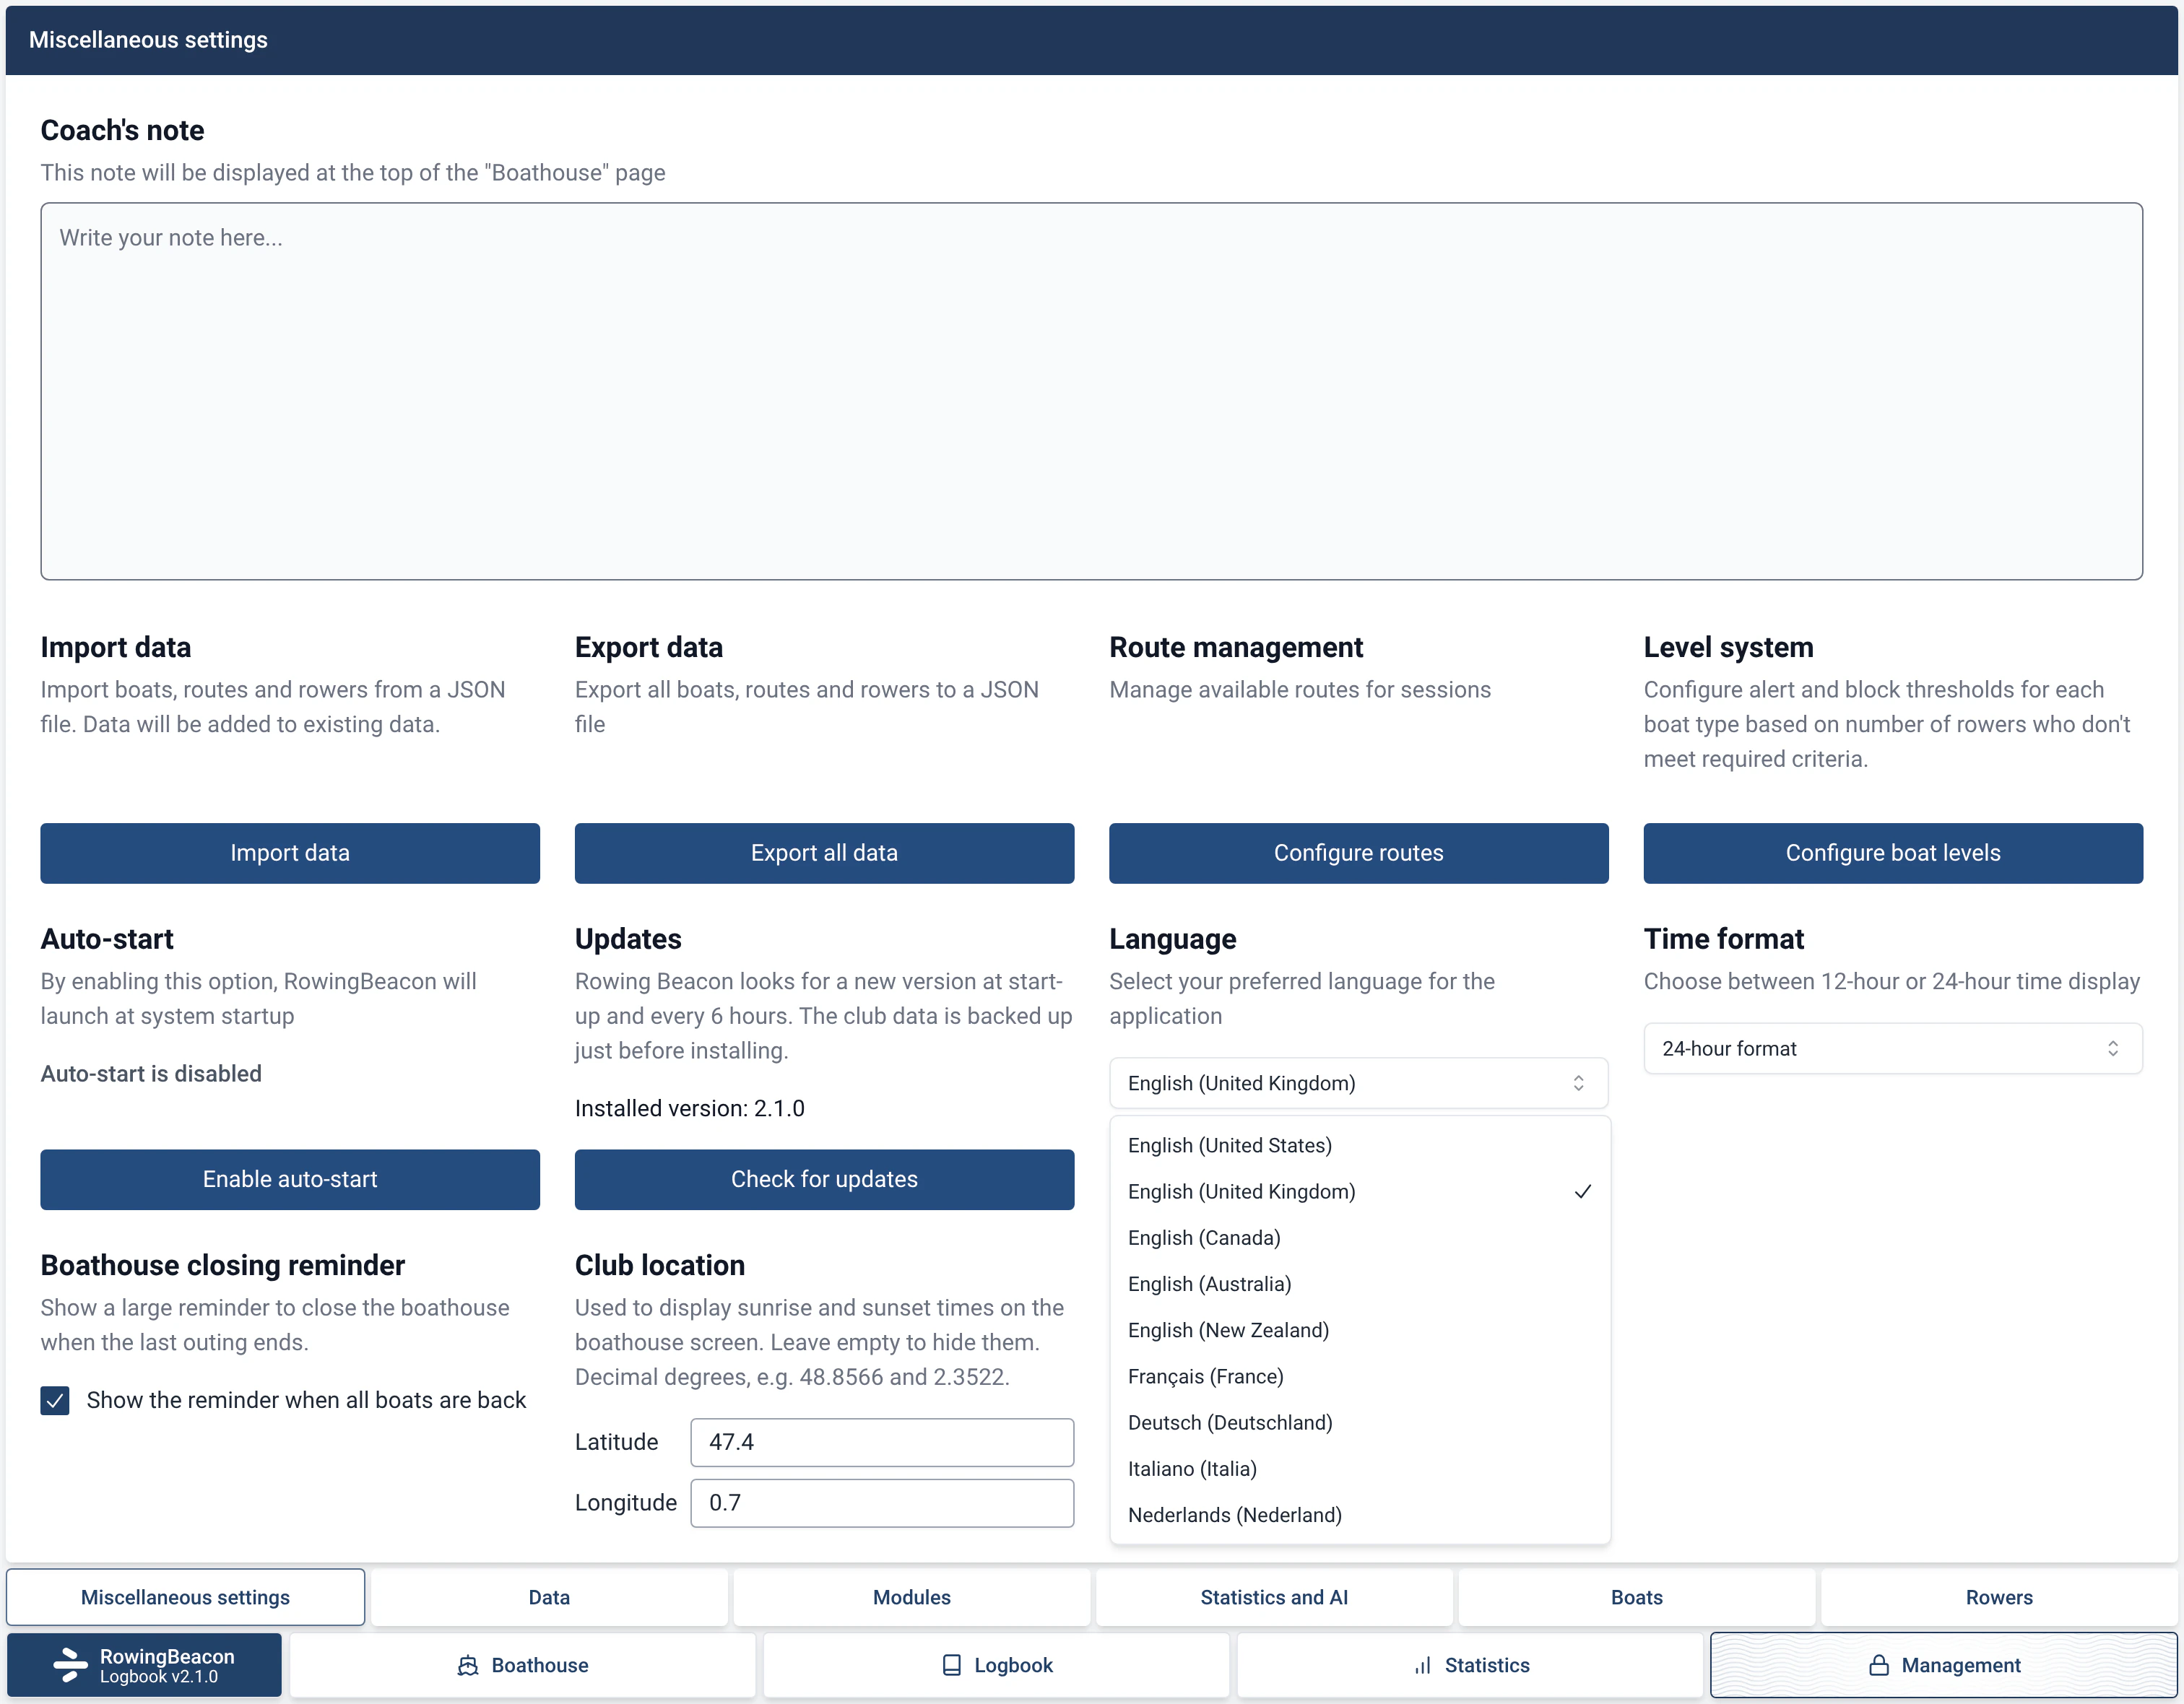Screen dimensions: 2184x1704
Task: Open the Modules tab
Action: pyautogui.click(x=911, y=1597)
